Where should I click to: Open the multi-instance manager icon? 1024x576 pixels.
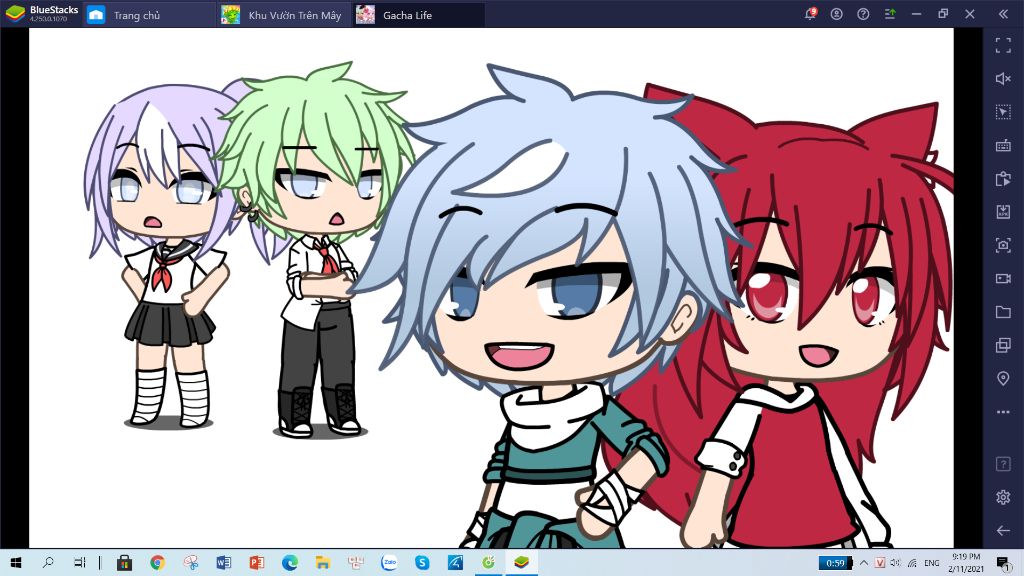tap(1003, 345)
